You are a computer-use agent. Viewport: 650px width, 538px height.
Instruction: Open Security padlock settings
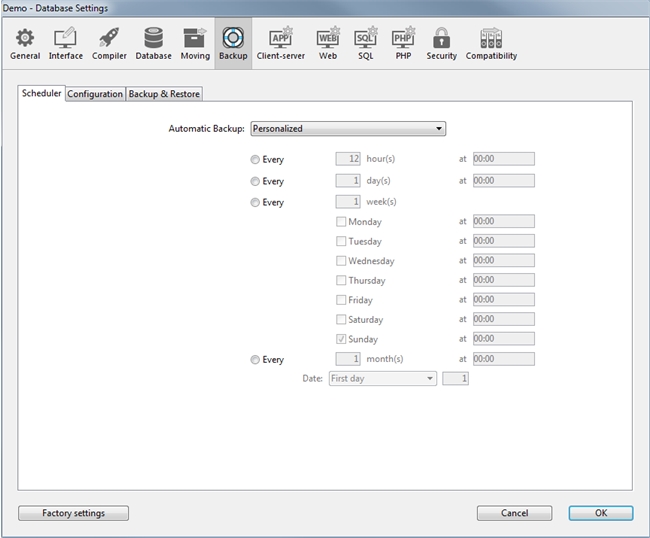441,43
